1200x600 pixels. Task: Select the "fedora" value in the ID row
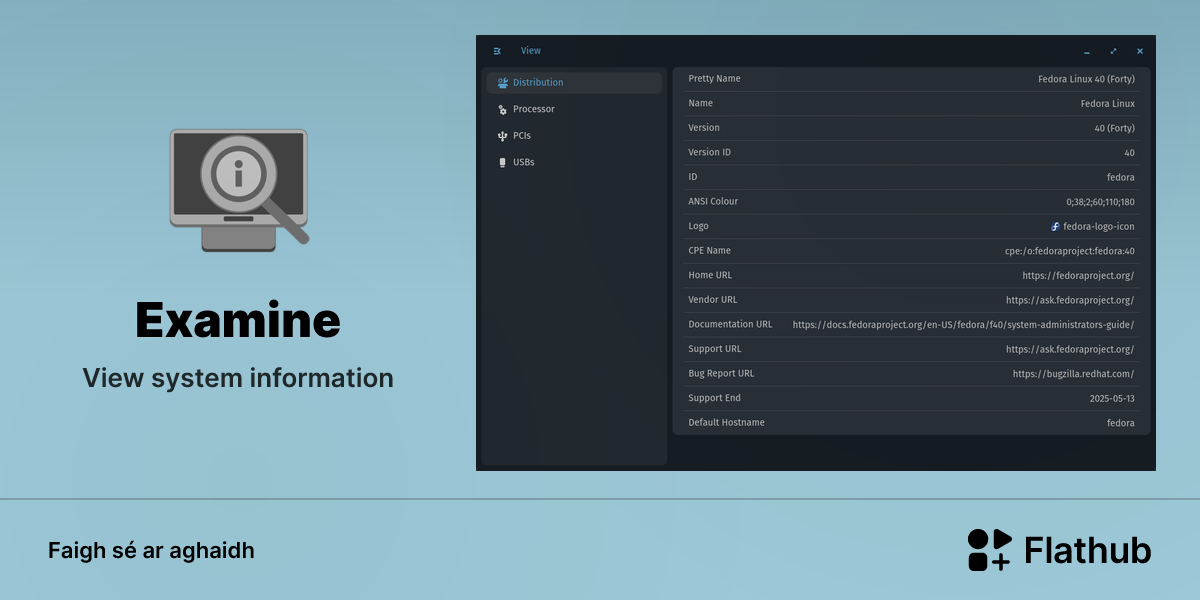tap(1120, 177)
